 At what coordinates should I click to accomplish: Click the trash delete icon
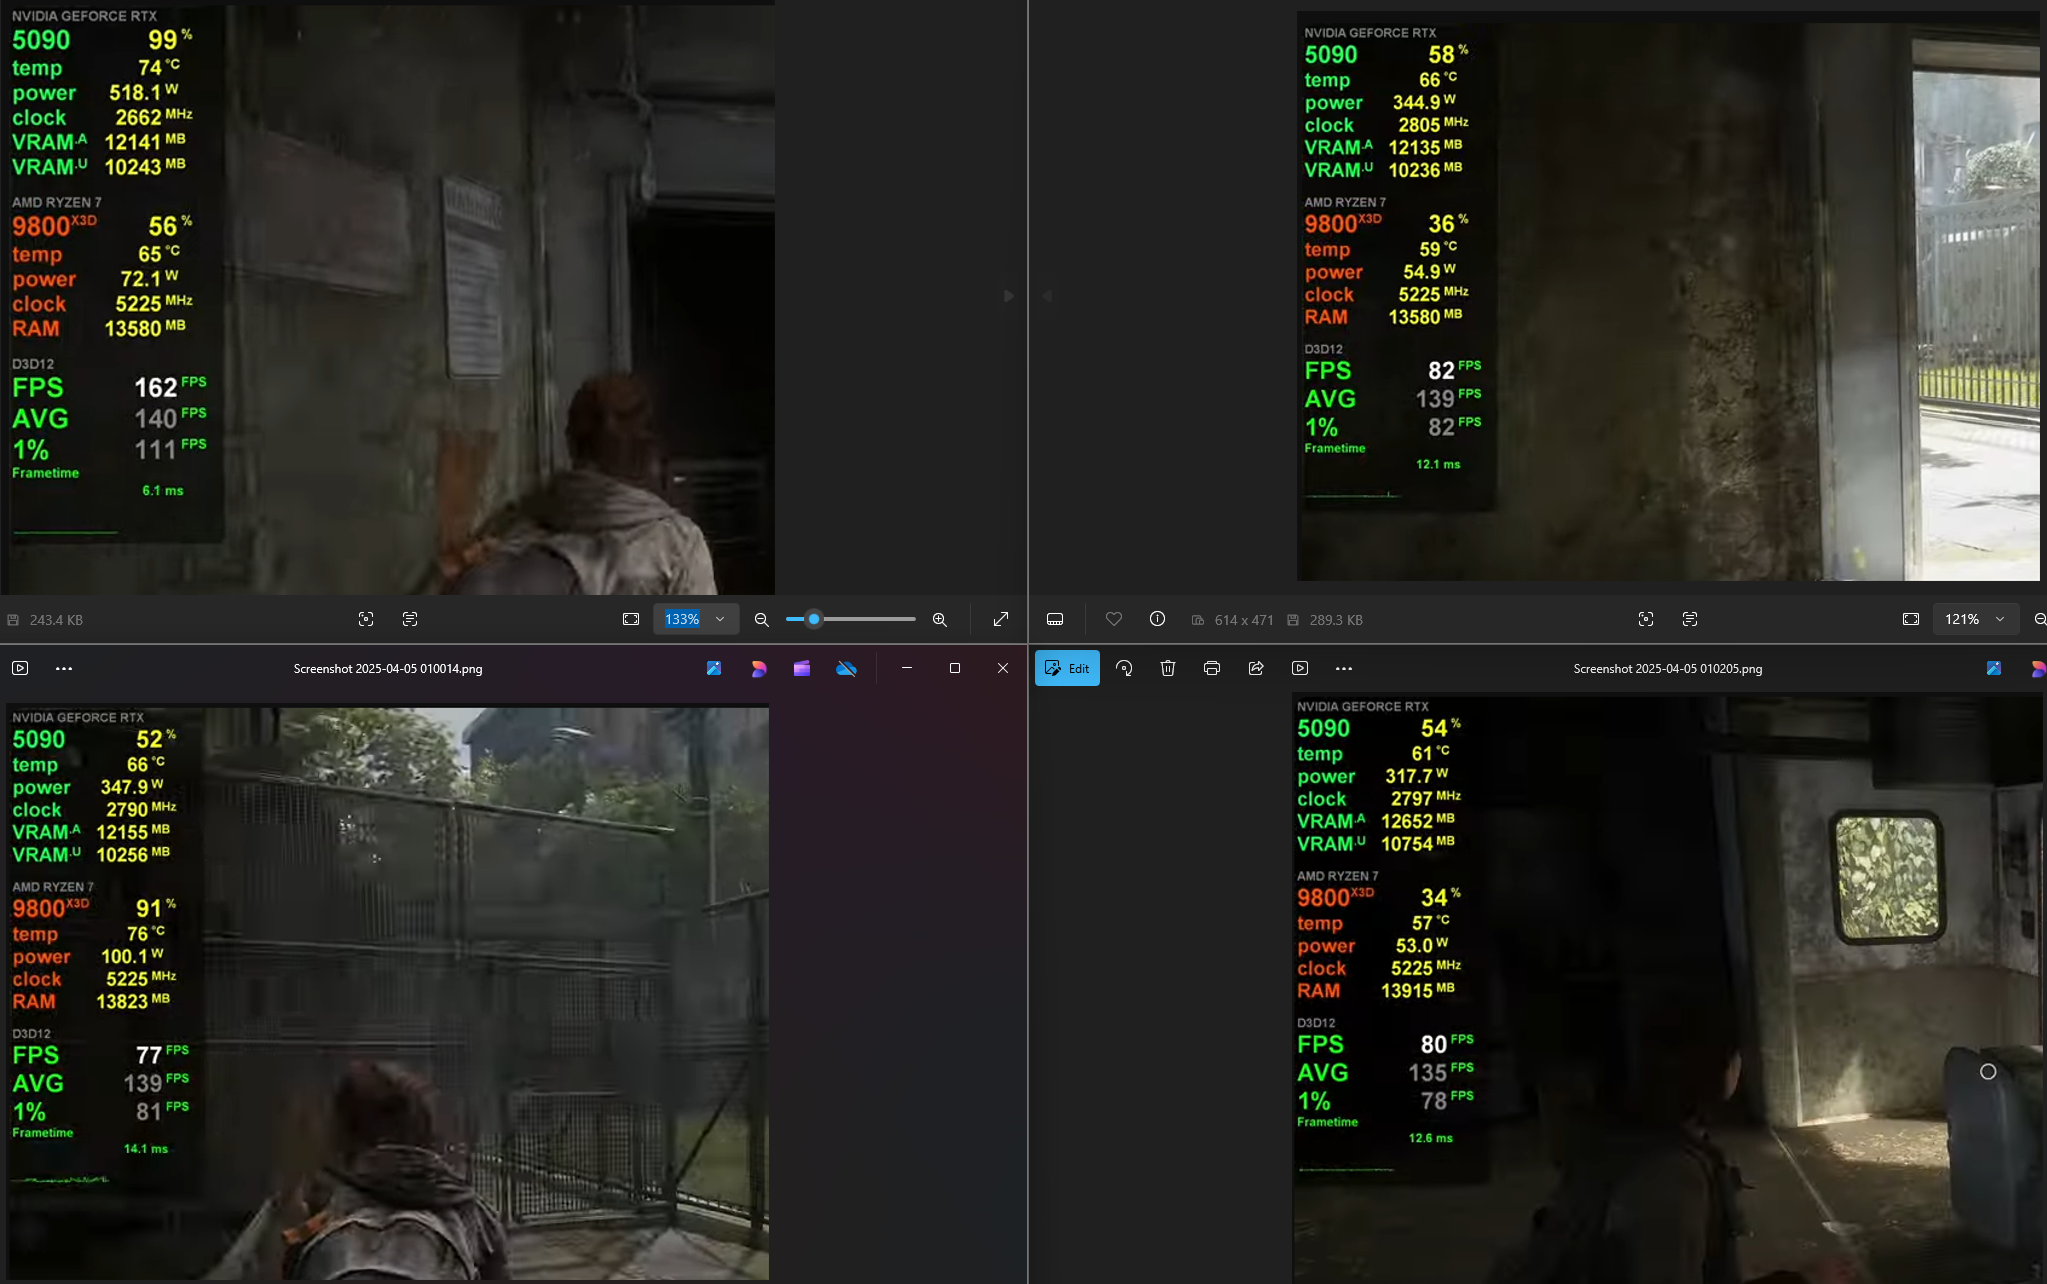(1168, 668)
